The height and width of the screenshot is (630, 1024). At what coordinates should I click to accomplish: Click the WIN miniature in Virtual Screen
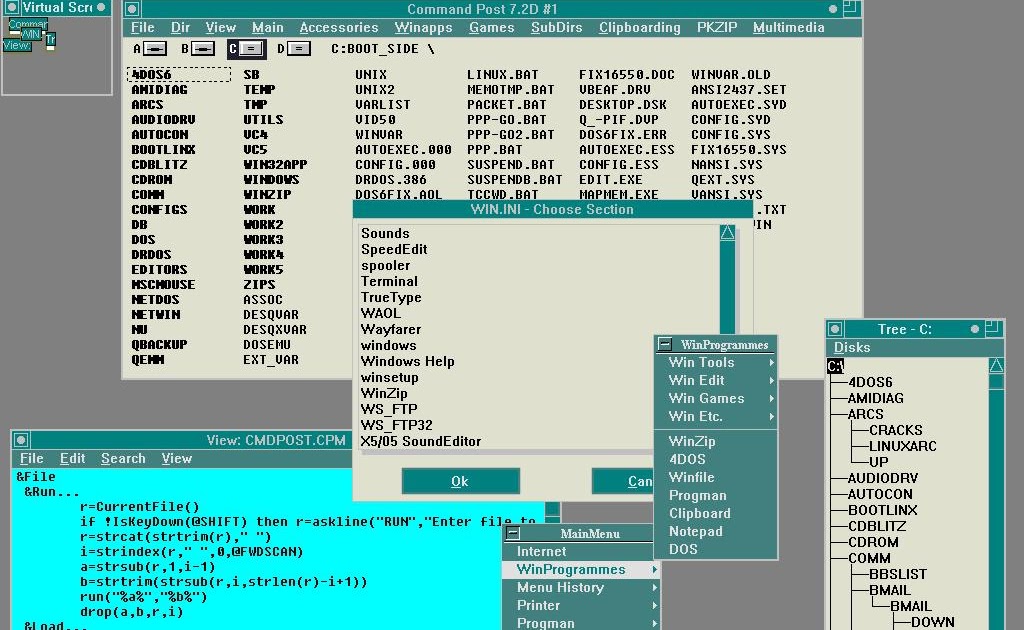pyautogui.click(x=31, y=33)
